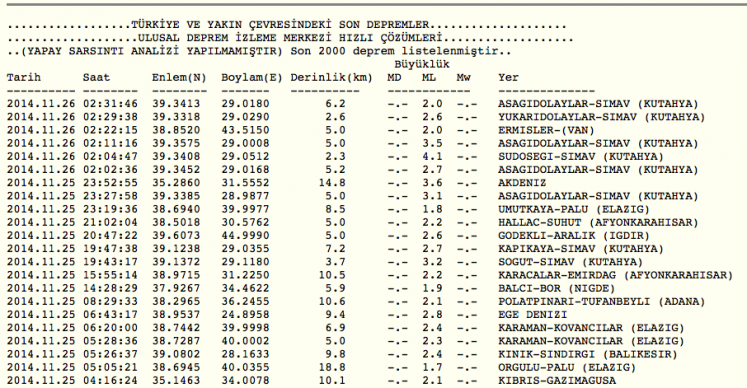Click the Saat column header

point(96,78)
